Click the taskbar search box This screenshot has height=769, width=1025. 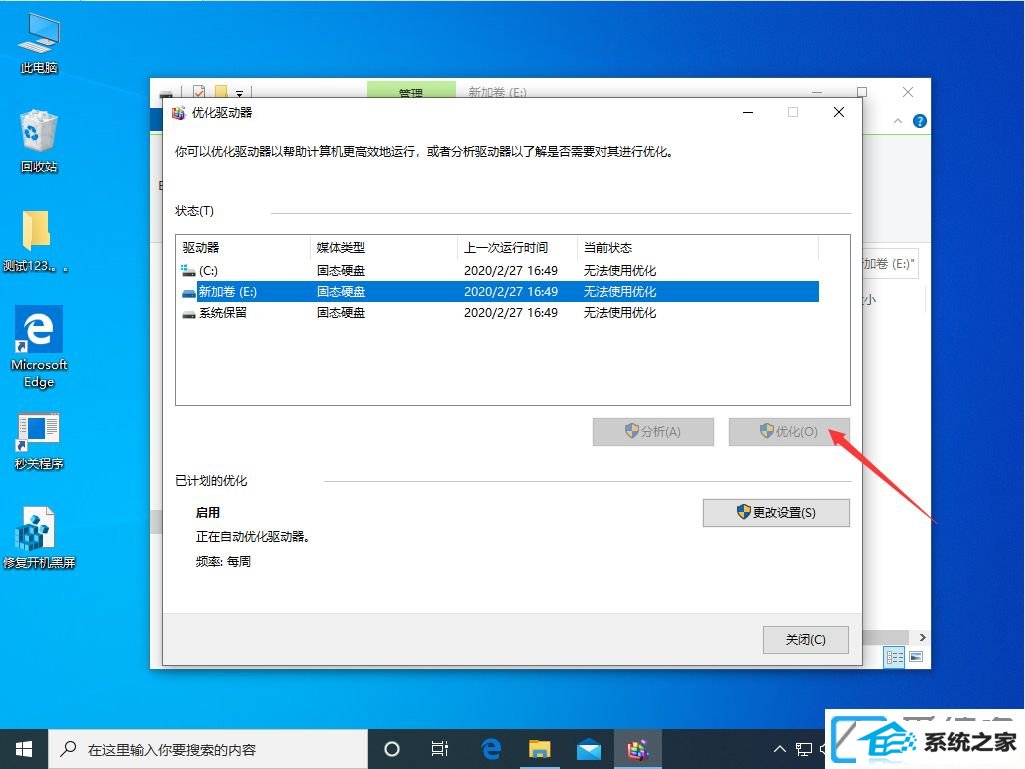click(x=208, y=749)
